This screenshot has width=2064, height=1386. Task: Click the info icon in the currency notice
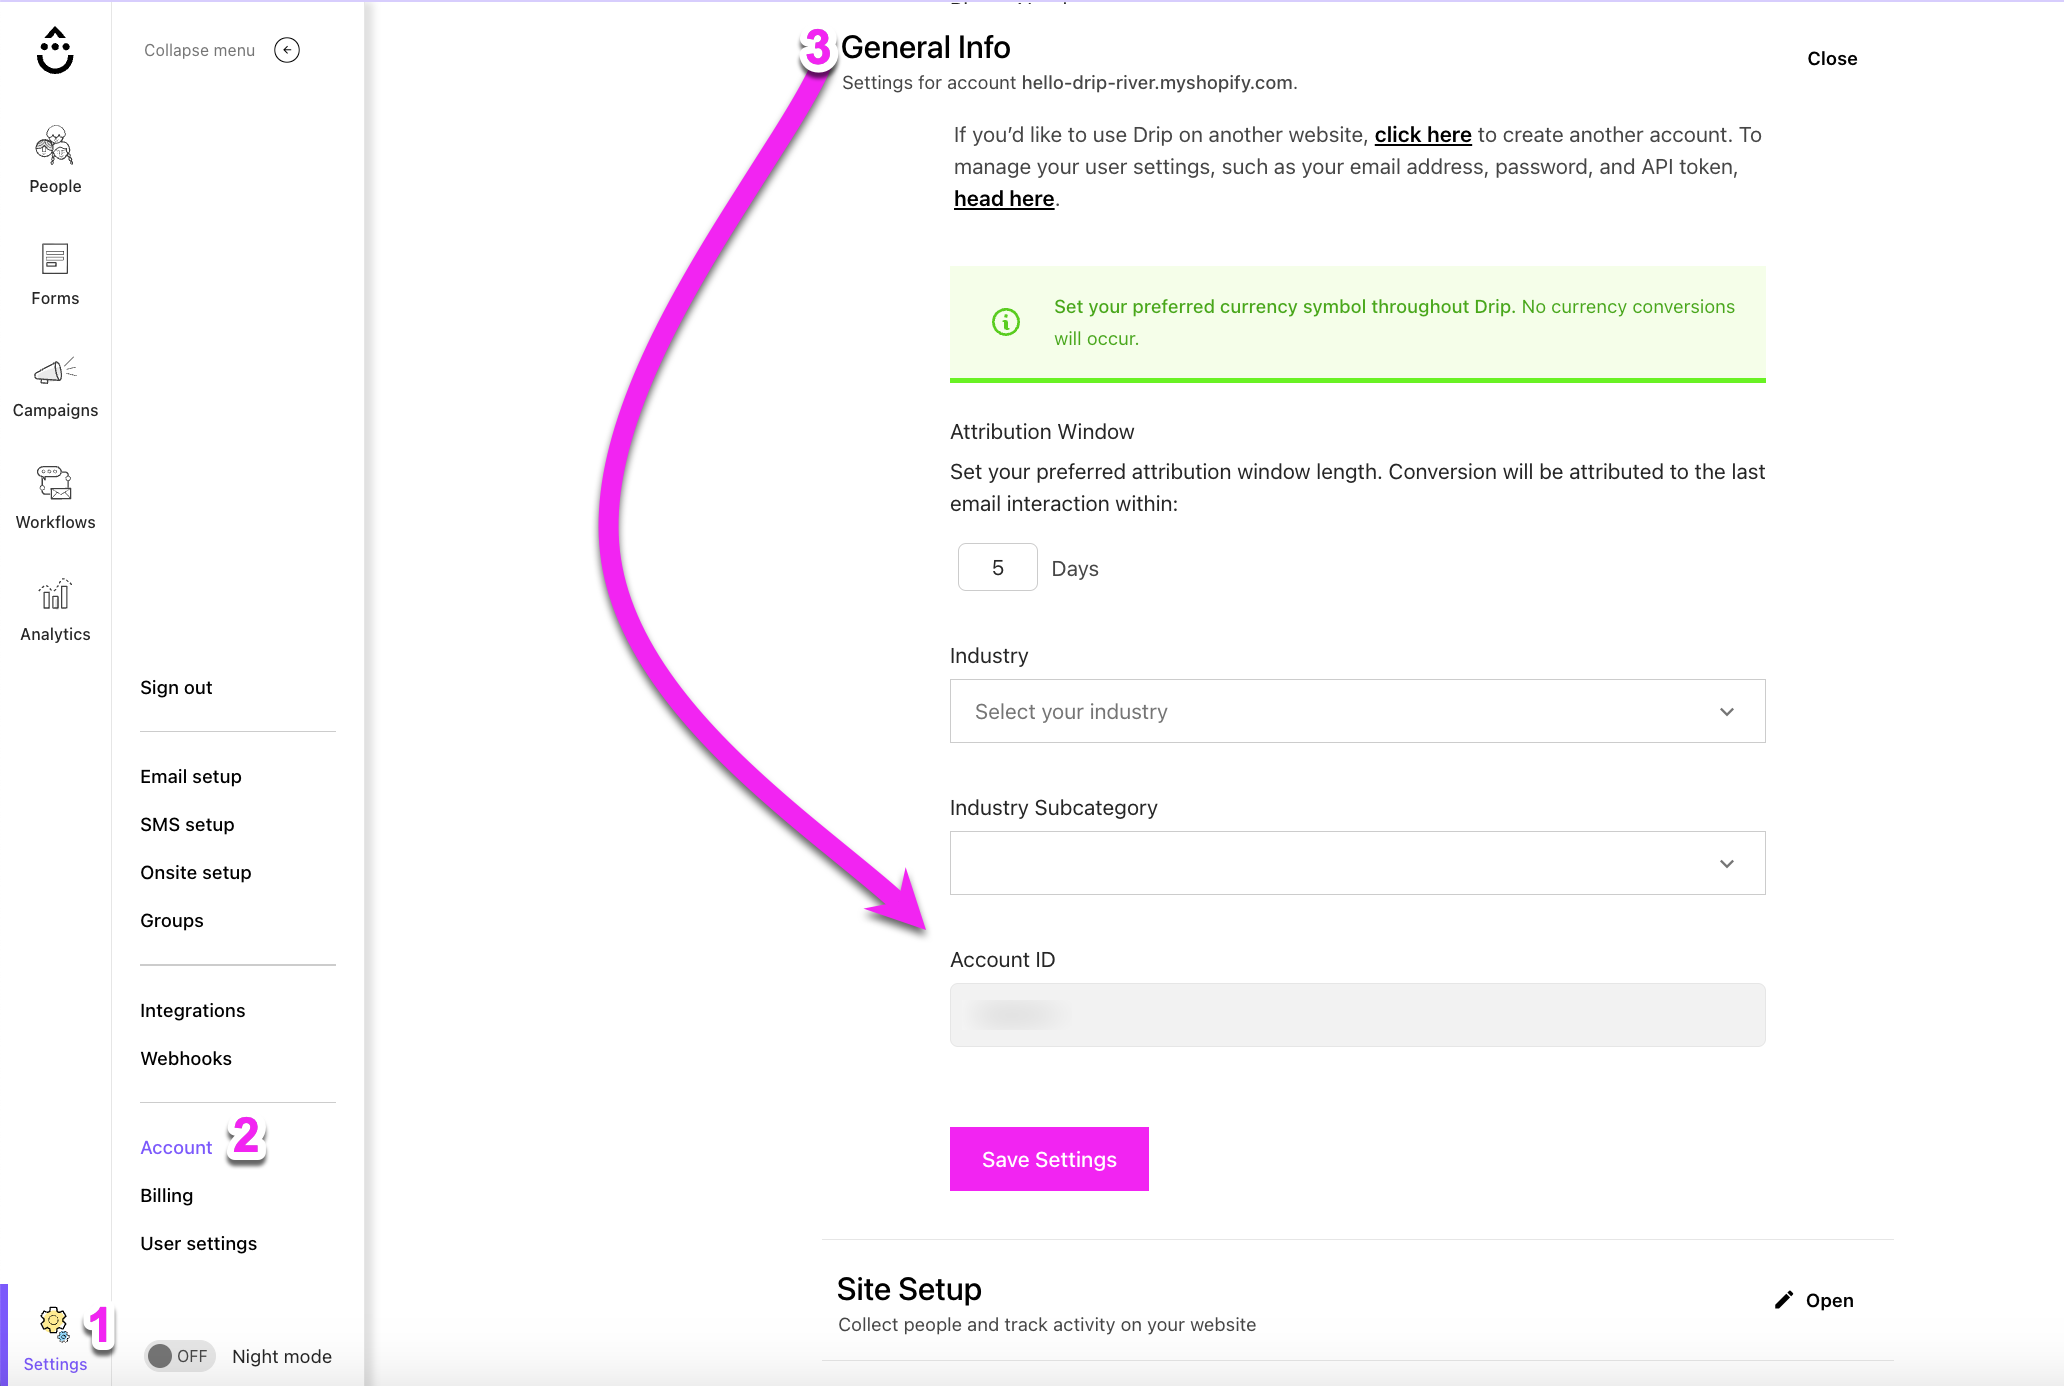pyautogui.click(x=1005, y=322)
